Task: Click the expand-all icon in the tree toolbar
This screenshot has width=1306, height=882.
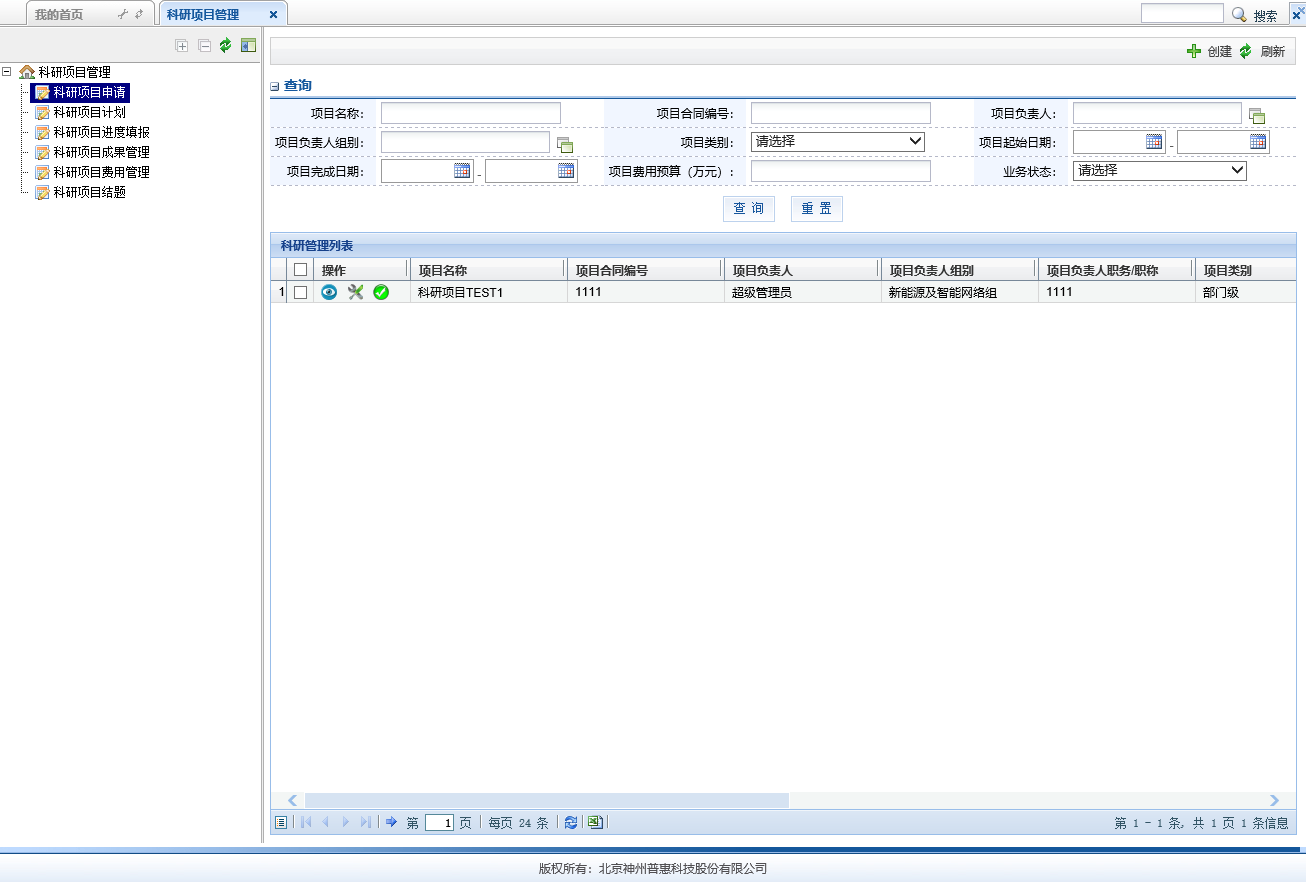Action: [x=181, y=46]
